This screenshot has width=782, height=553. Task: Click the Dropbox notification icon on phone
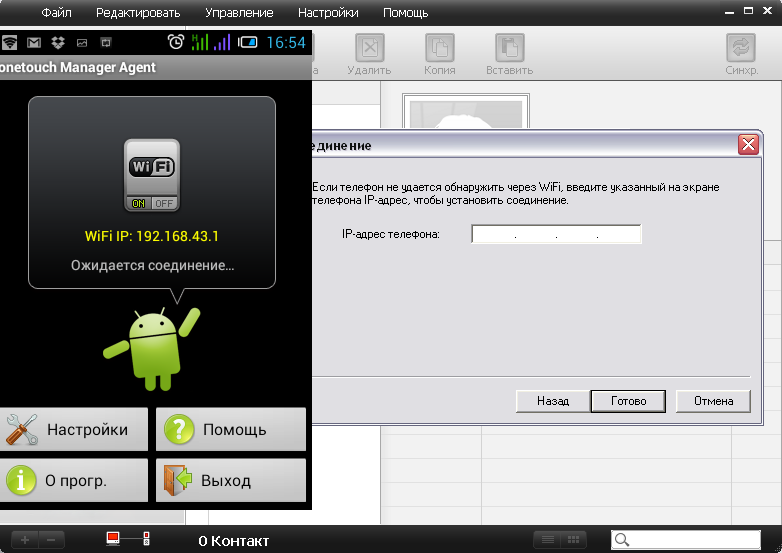(x=58, y=42)
